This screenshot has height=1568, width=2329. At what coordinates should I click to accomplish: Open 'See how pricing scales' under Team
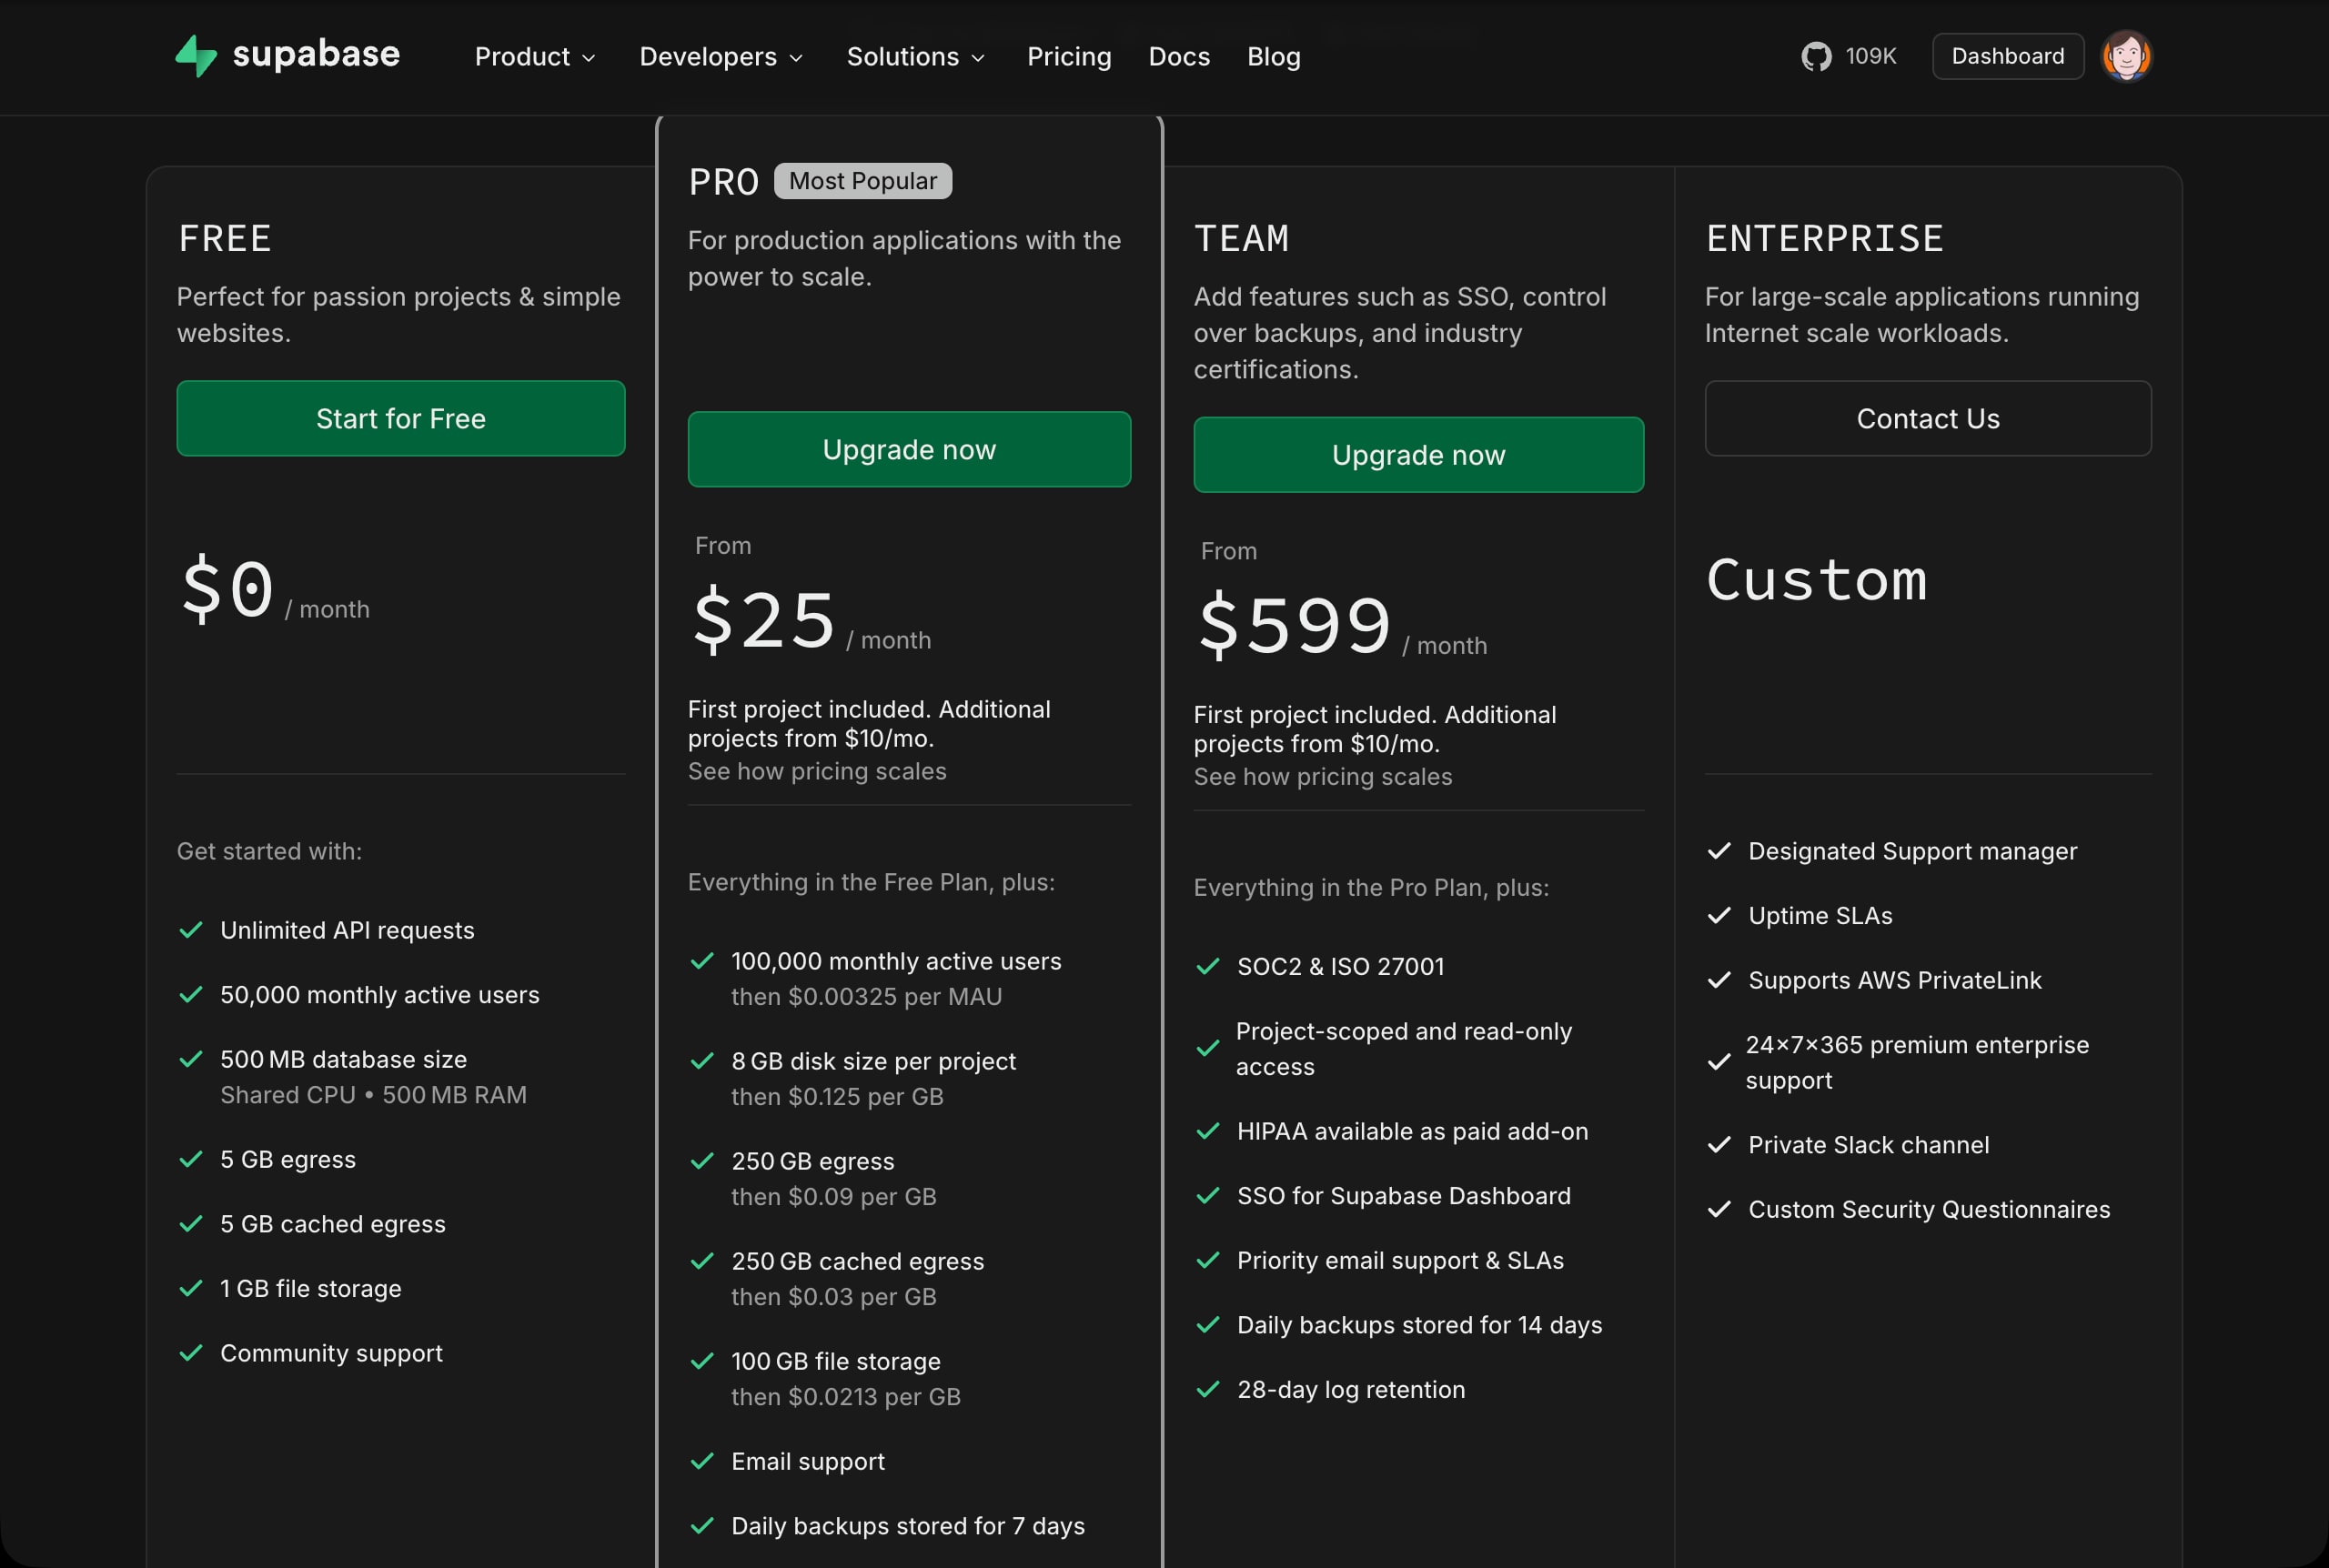click(1323, 777)
